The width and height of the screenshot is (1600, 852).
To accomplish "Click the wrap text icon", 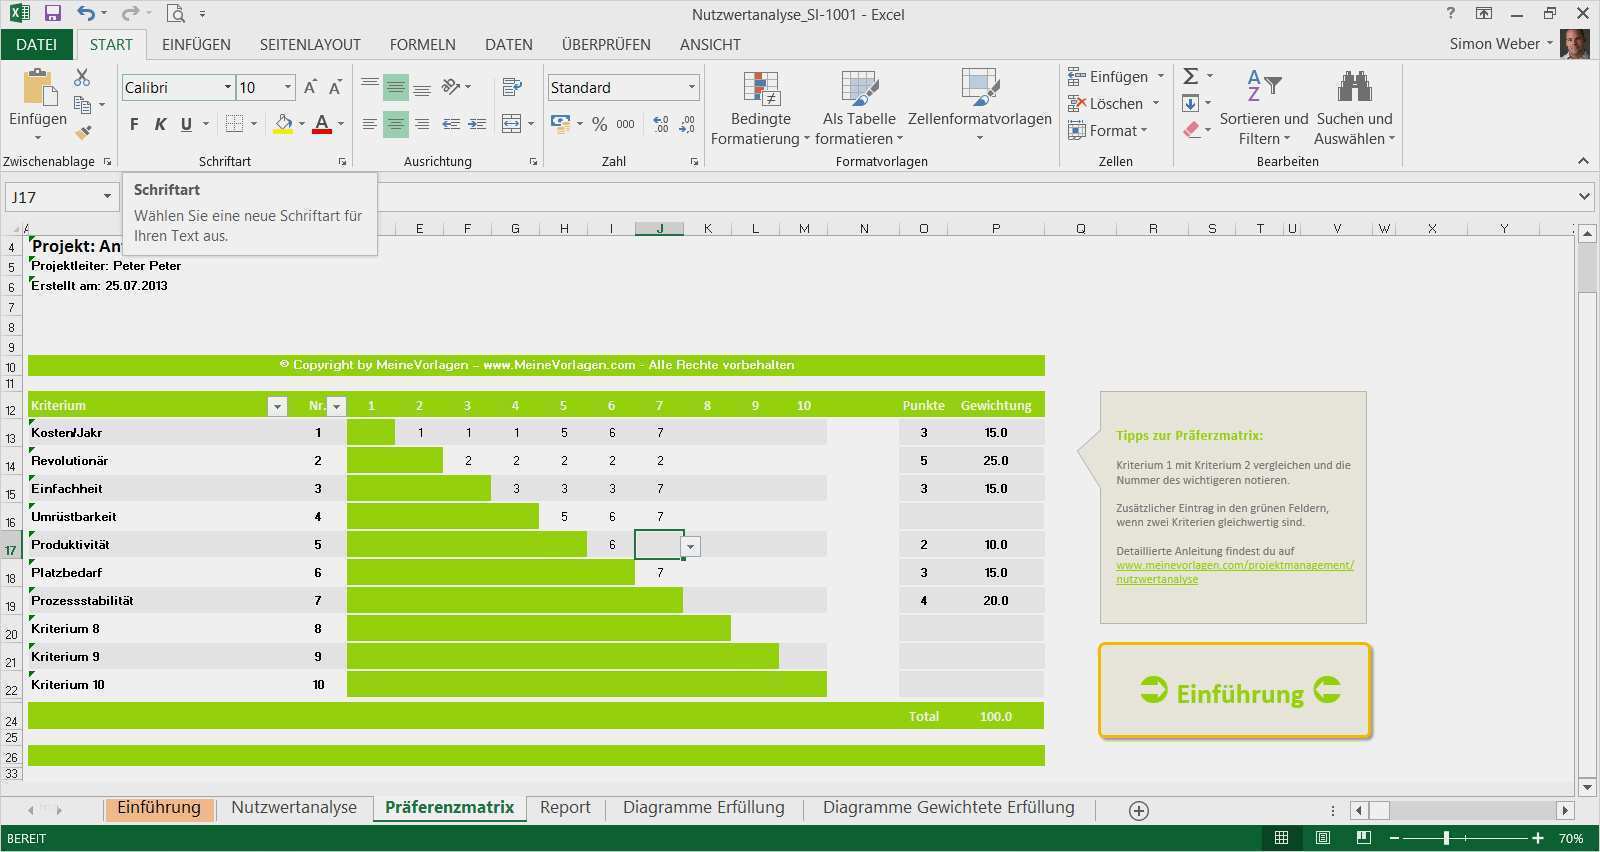I will tap(512, 87).
